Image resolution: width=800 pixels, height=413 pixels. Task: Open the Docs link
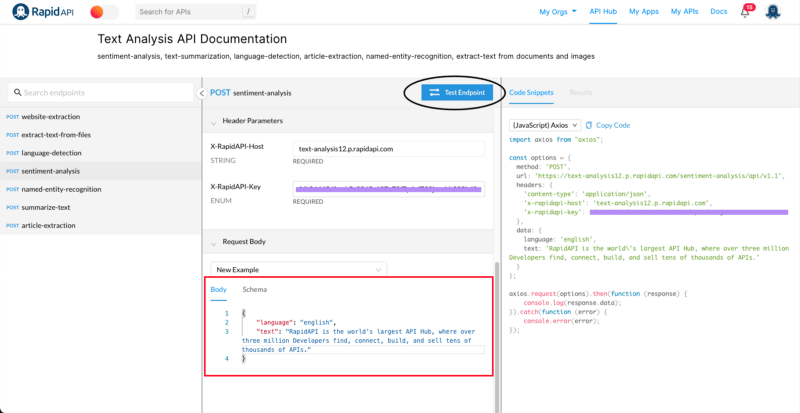coord(718,12)
